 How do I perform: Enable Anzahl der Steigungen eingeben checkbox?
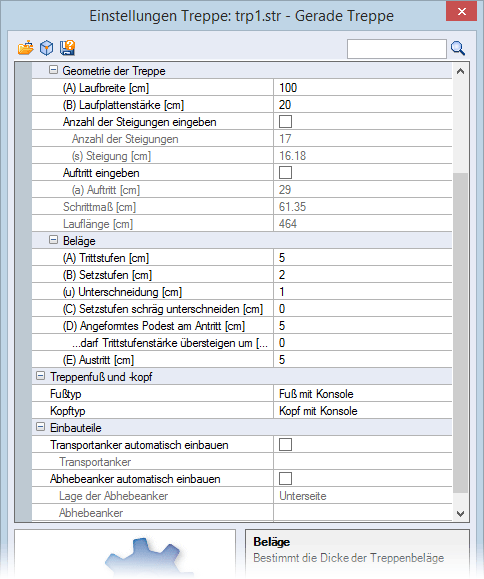(285, 121)
